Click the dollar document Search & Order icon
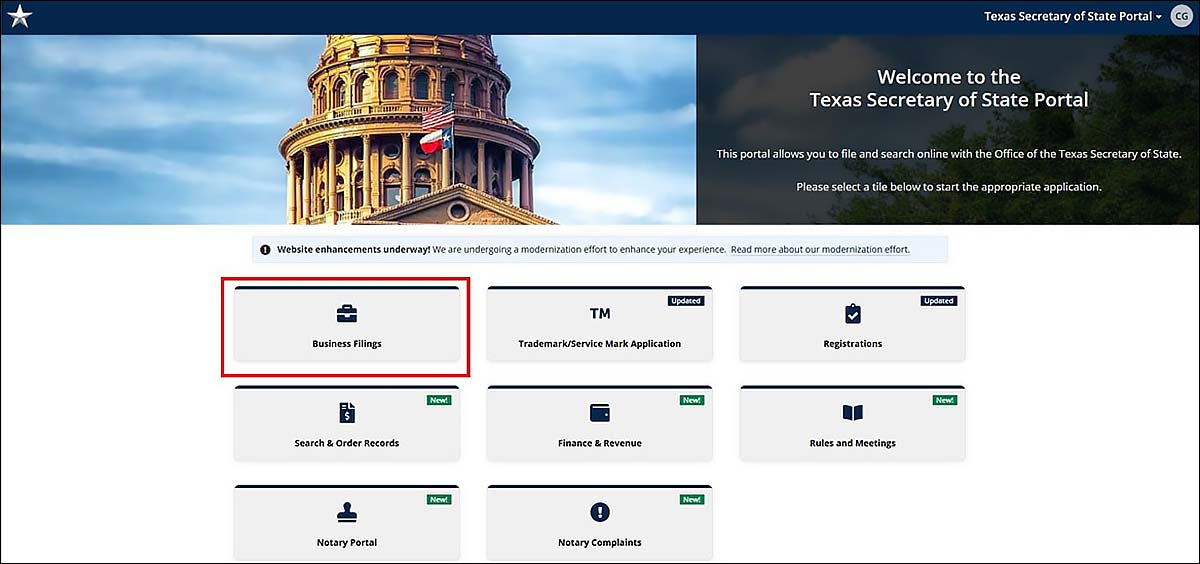Viewport: 1200px width, 564px height. pos(347,413)
